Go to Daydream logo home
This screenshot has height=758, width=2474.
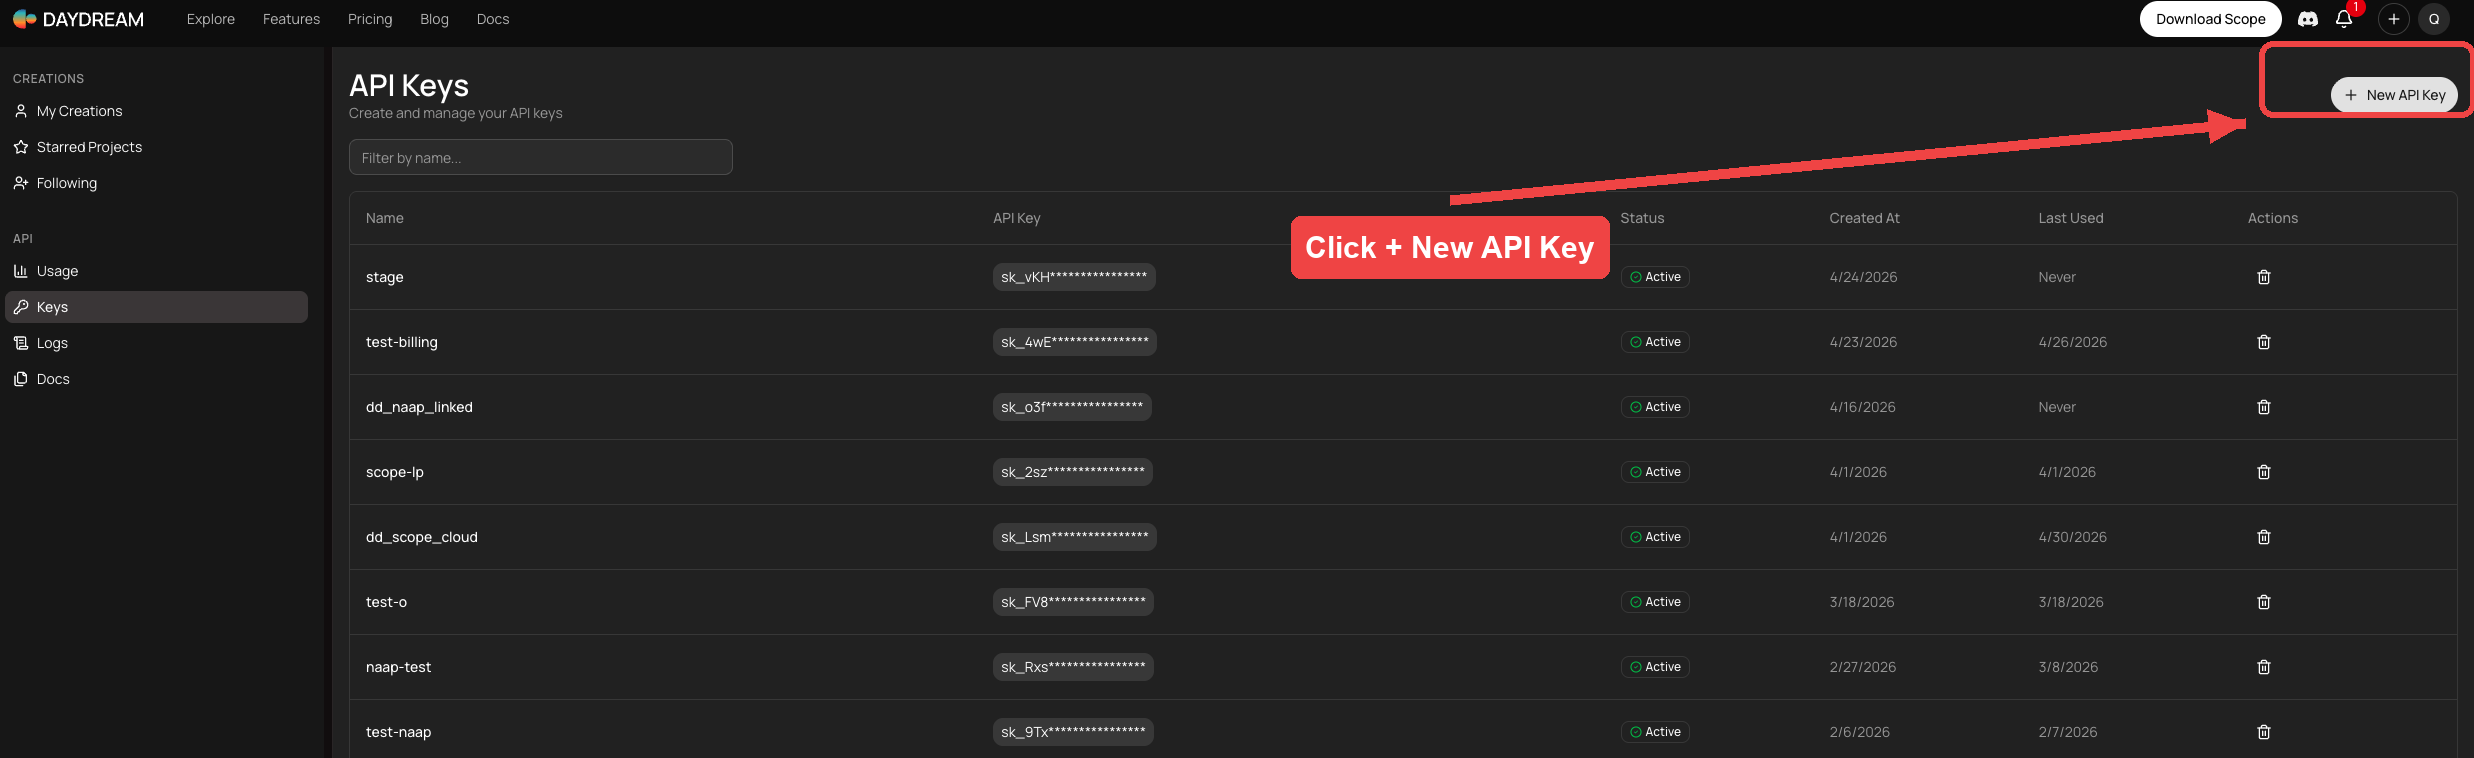pyautogui.click(x=78, y=19)
